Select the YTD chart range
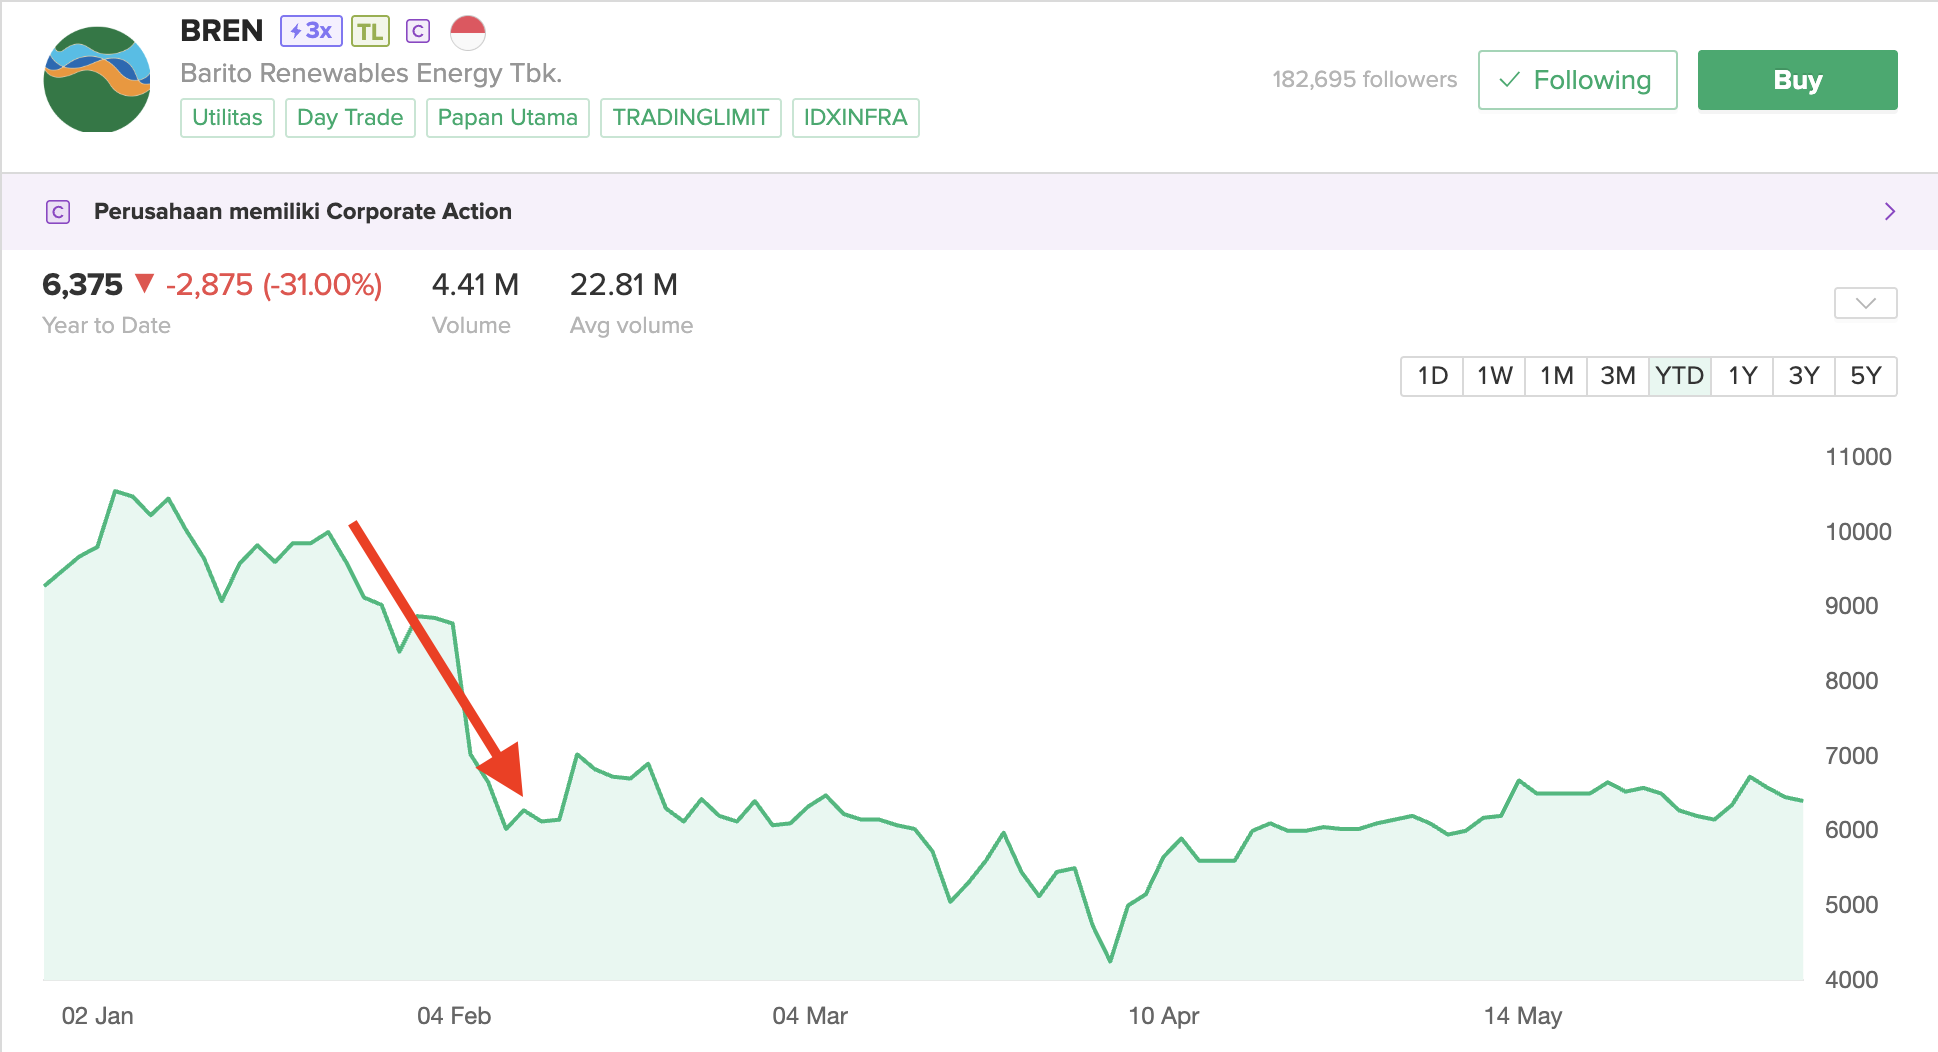The height and width of the screenshot is (1052, 1938). pyautogui.click(x=1680, y=376)
